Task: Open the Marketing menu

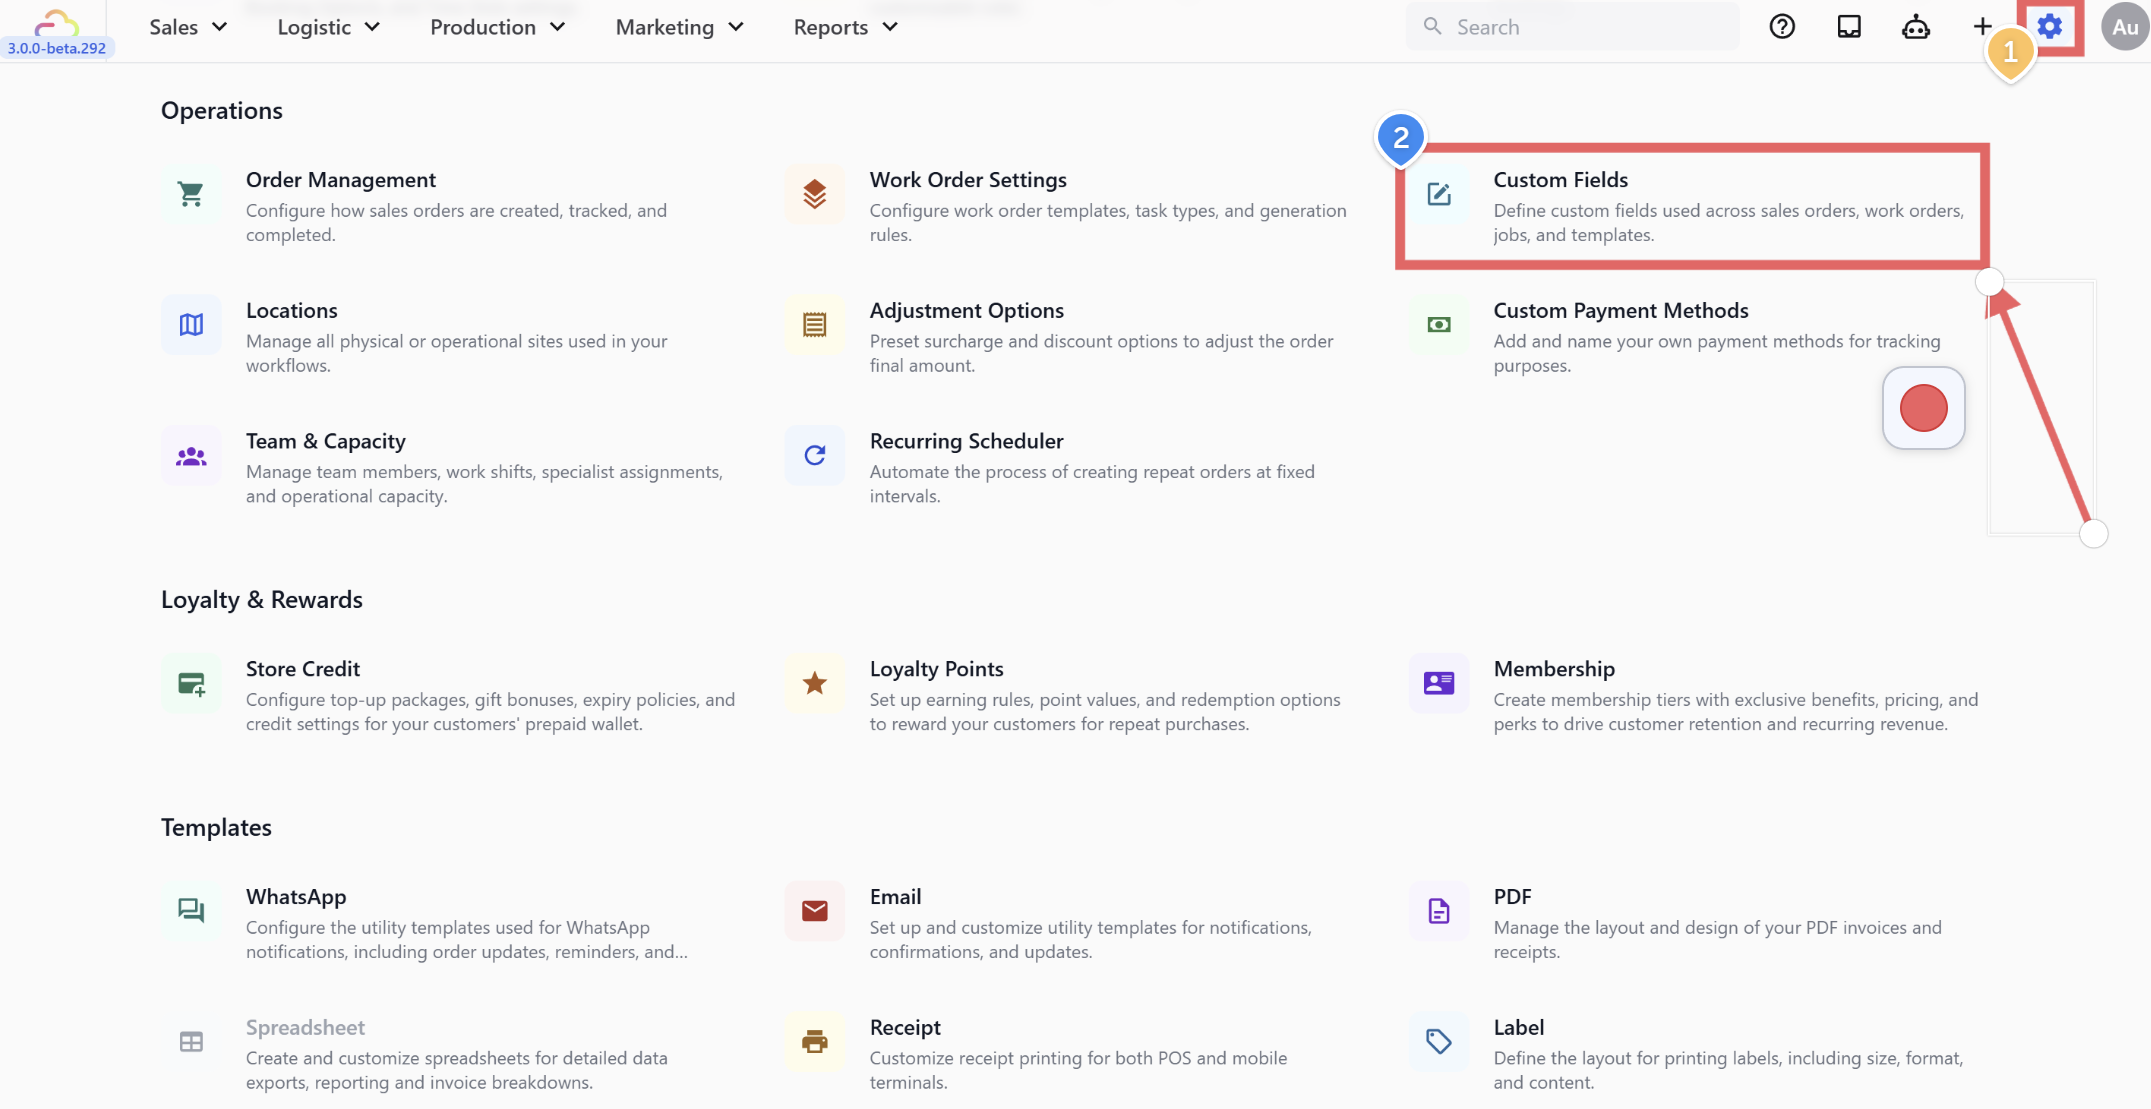Action: coord(679,27)
